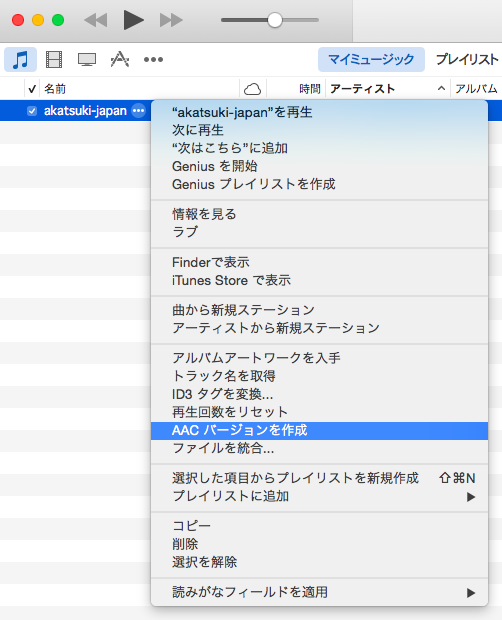Click the three-dot More libraries button
Screen dimensions: 502x620
pos(153,59)
